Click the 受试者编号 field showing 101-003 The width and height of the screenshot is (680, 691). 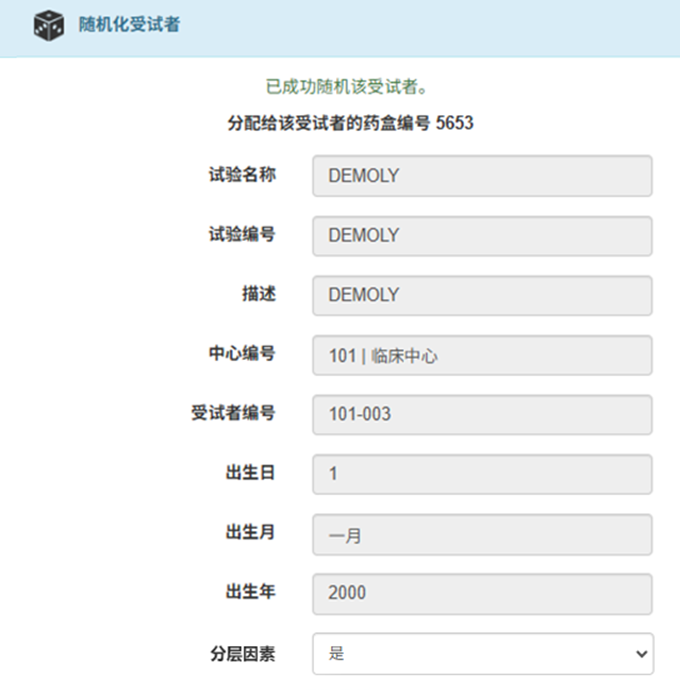point(482,415)
